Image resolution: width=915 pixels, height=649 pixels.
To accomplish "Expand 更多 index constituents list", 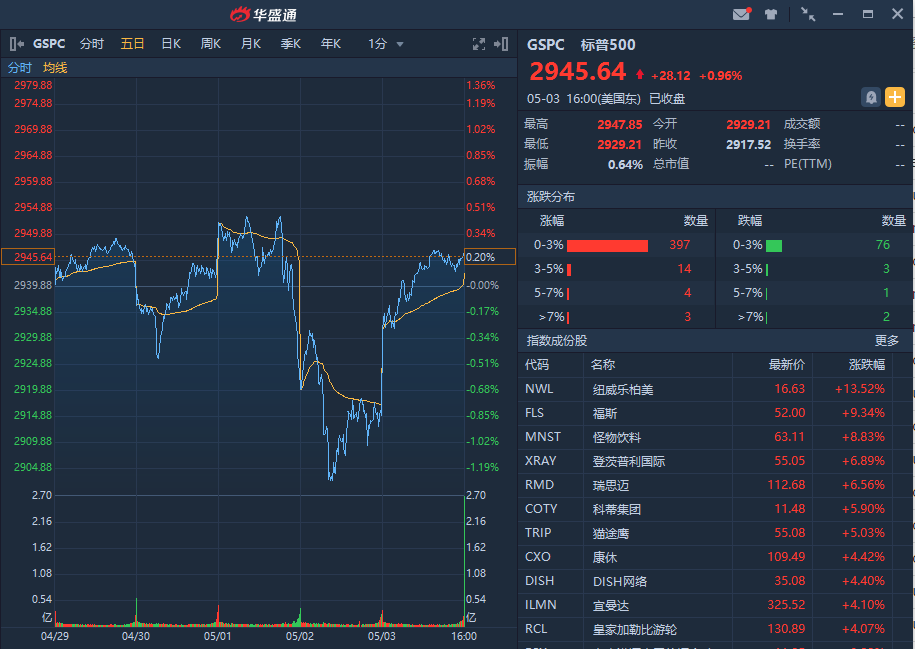I will (887, 341).
